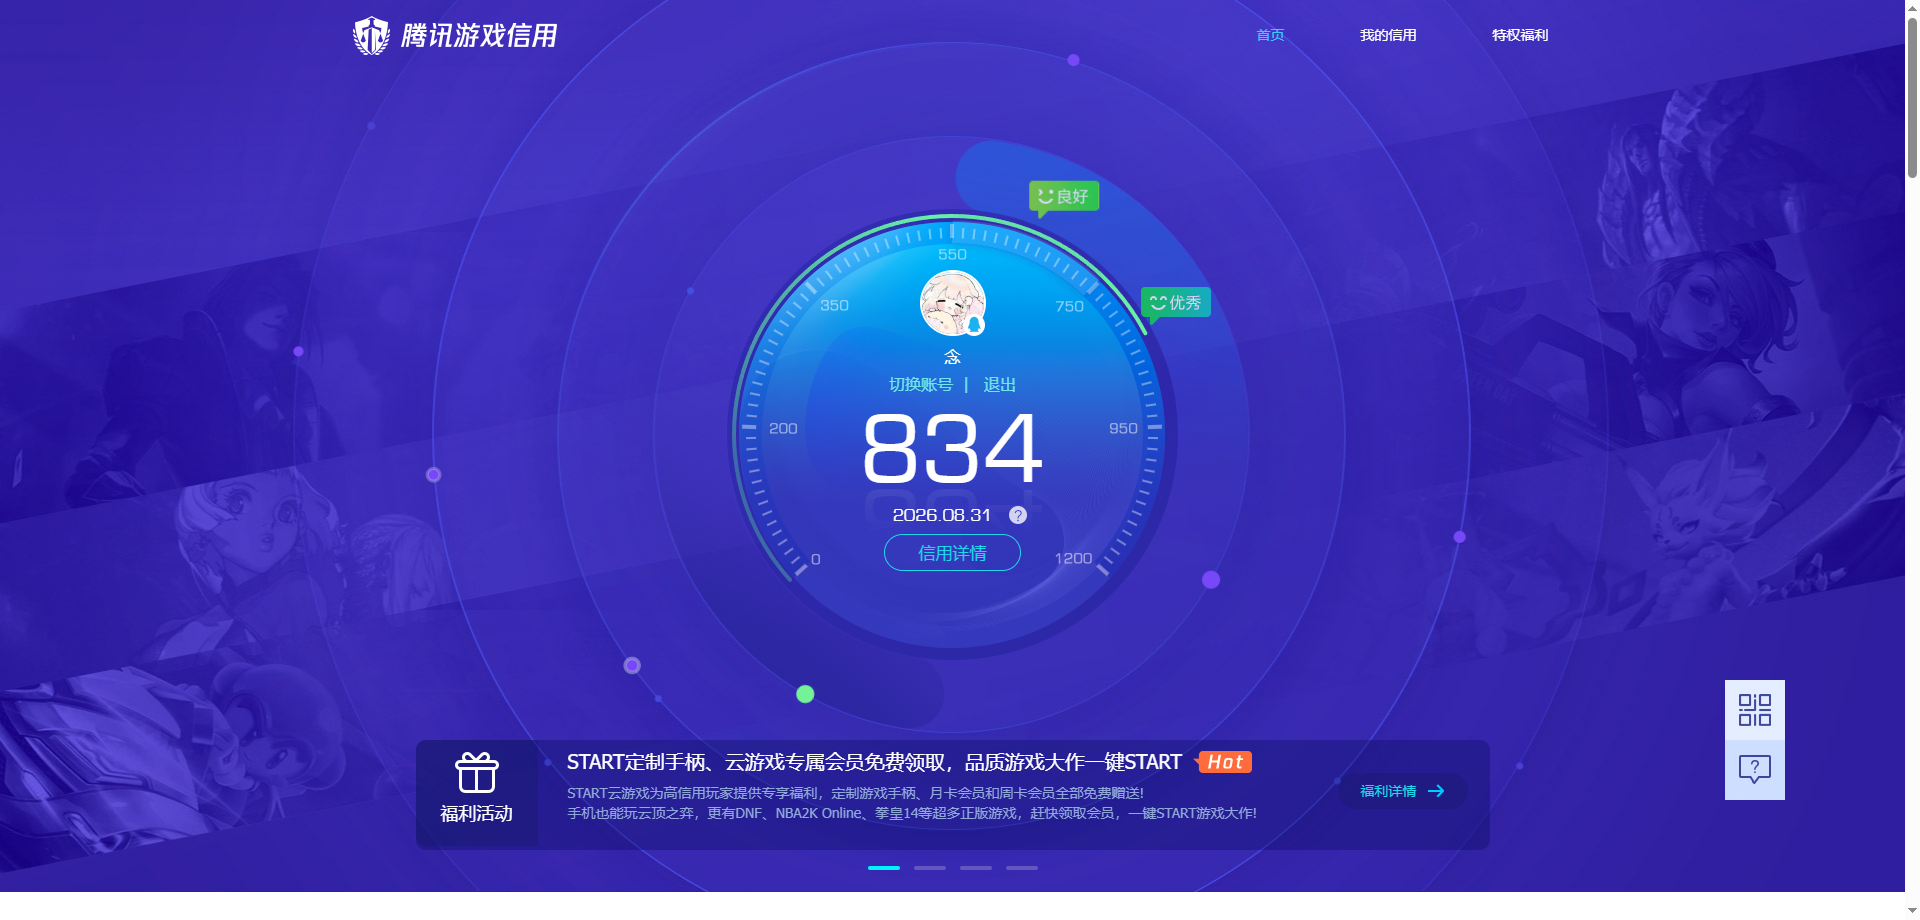
Task: Open the help feedback chat icon
Action: (1754, 769)
